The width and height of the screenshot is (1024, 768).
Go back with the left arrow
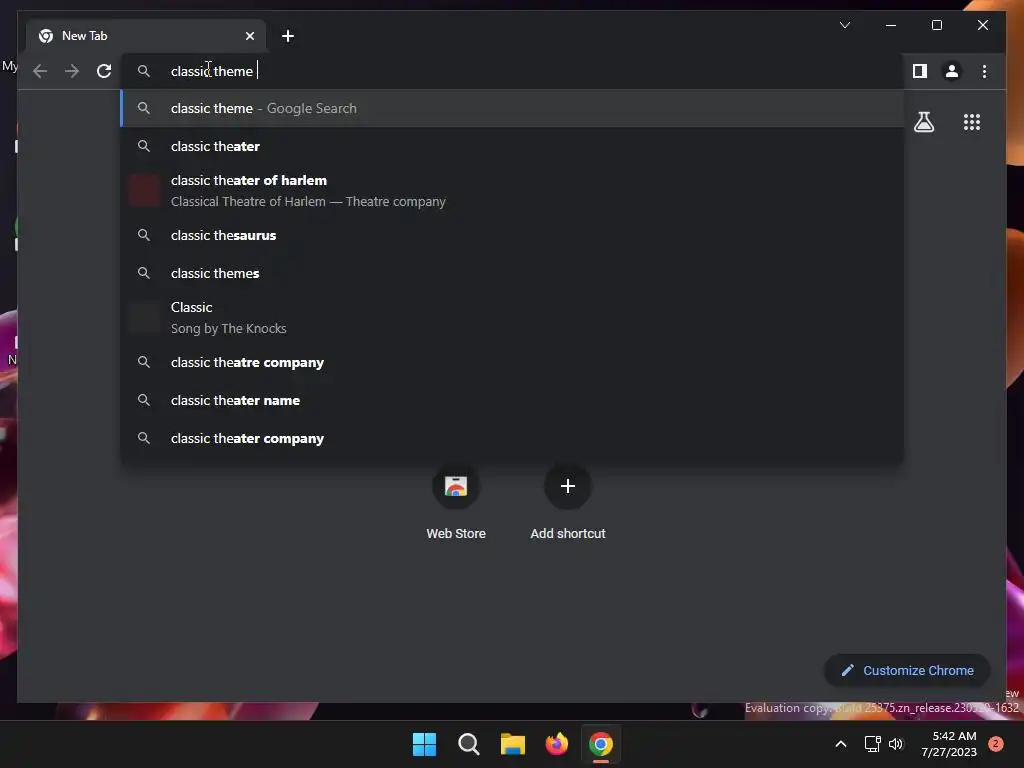tap(40, 71)
